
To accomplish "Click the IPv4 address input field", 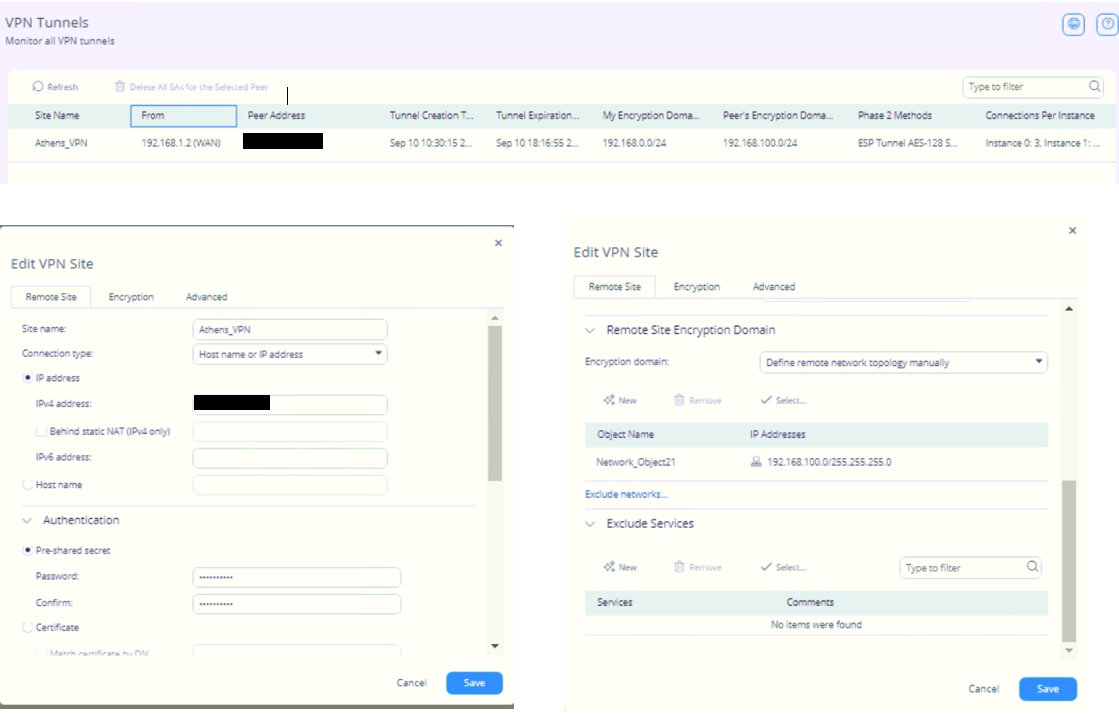I will point(290,404).
